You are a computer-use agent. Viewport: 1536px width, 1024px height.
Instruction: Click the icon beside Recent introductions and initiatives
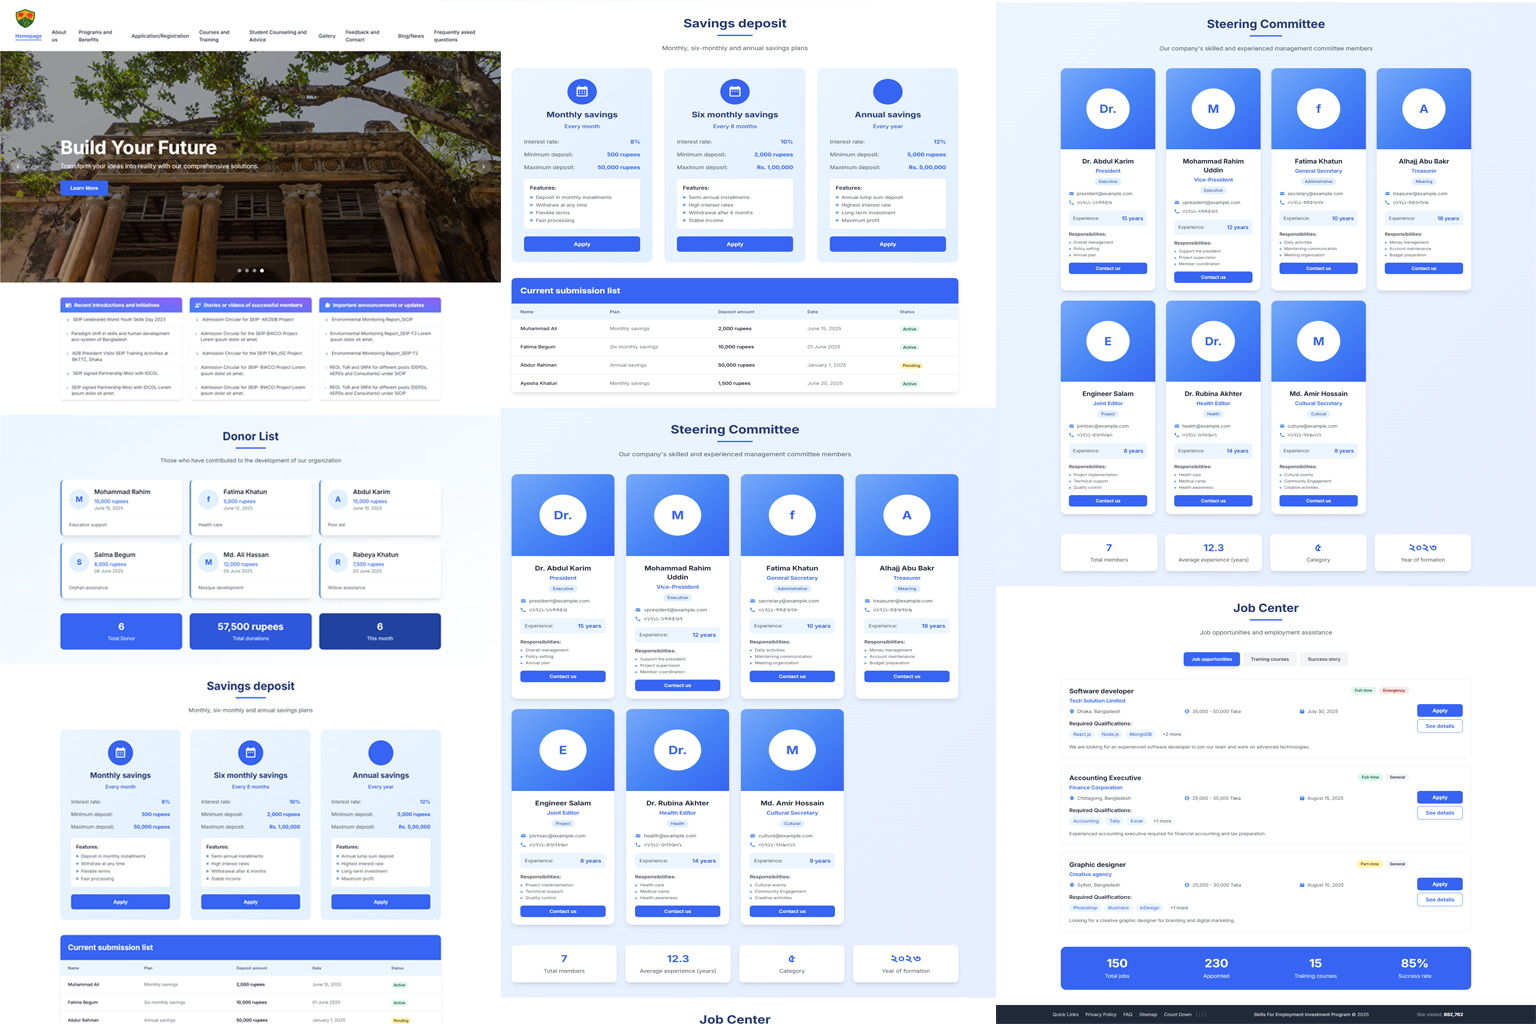(68, 305)
